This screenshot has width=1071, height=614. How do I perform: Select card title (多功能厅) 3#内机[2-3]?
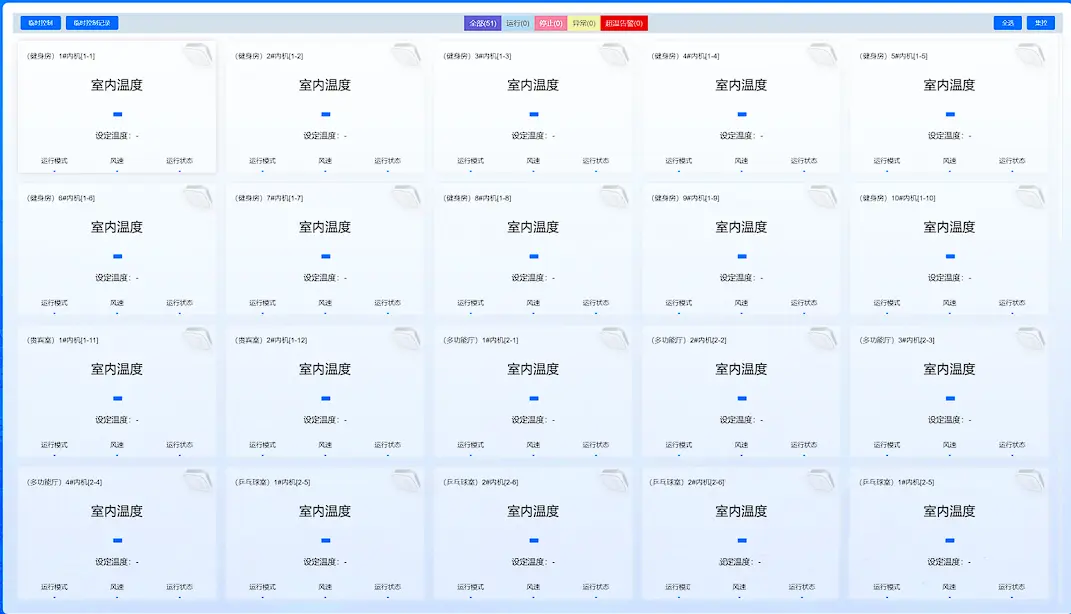(897, 340)
